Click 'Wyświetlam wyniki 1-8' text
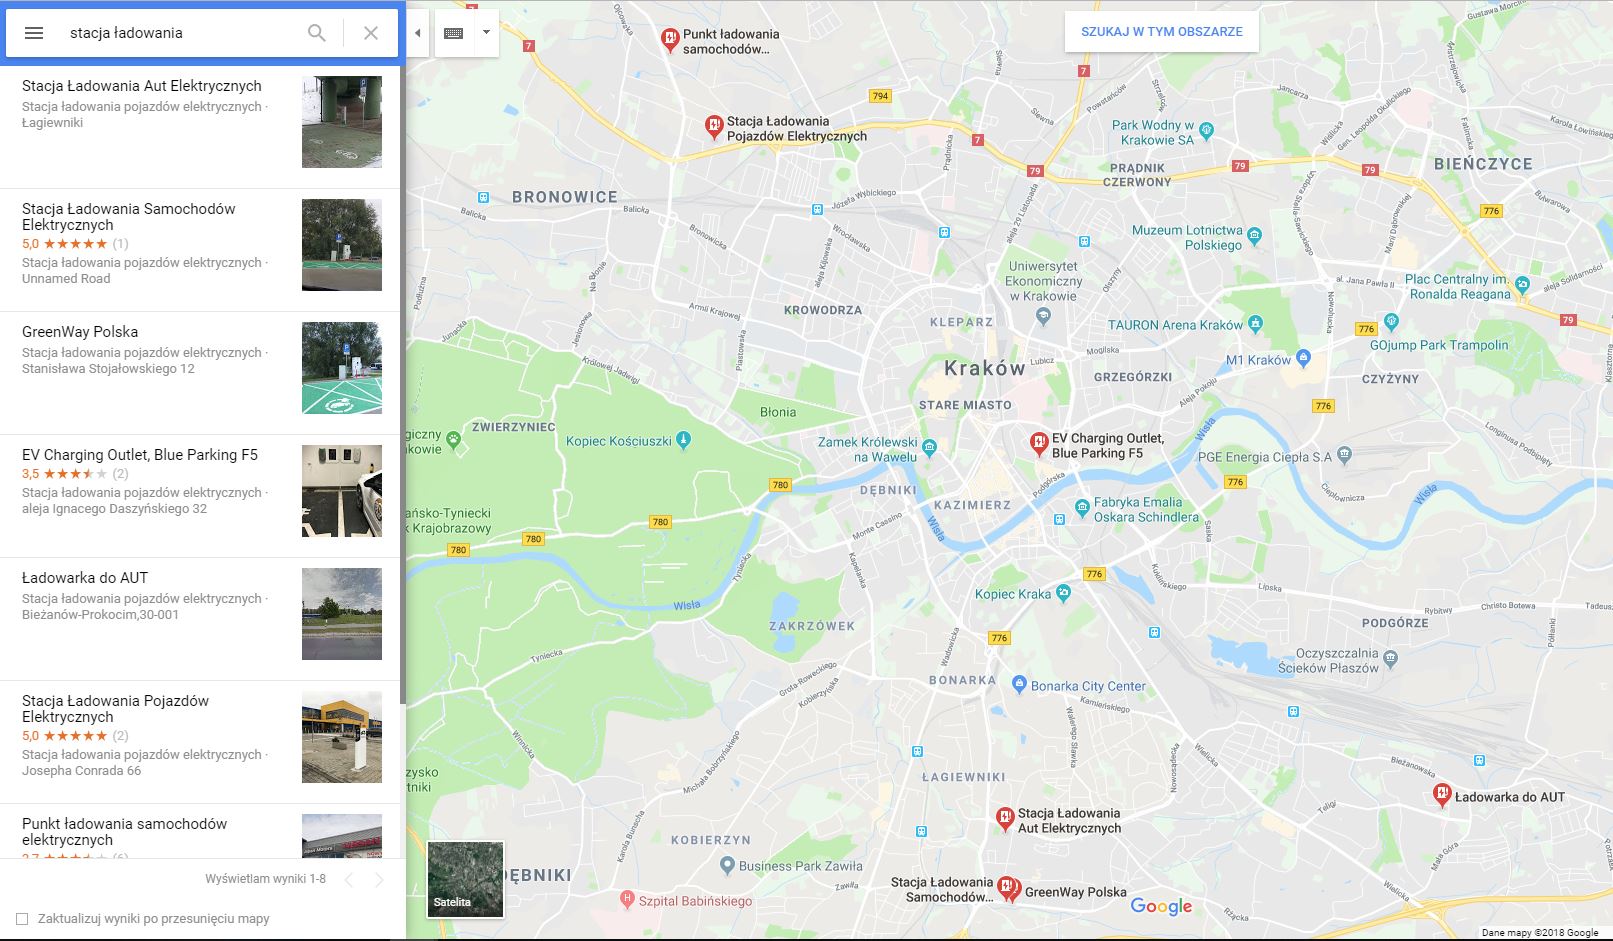The width and height of the screenshot is (1613, 941). tap(265, 879)
